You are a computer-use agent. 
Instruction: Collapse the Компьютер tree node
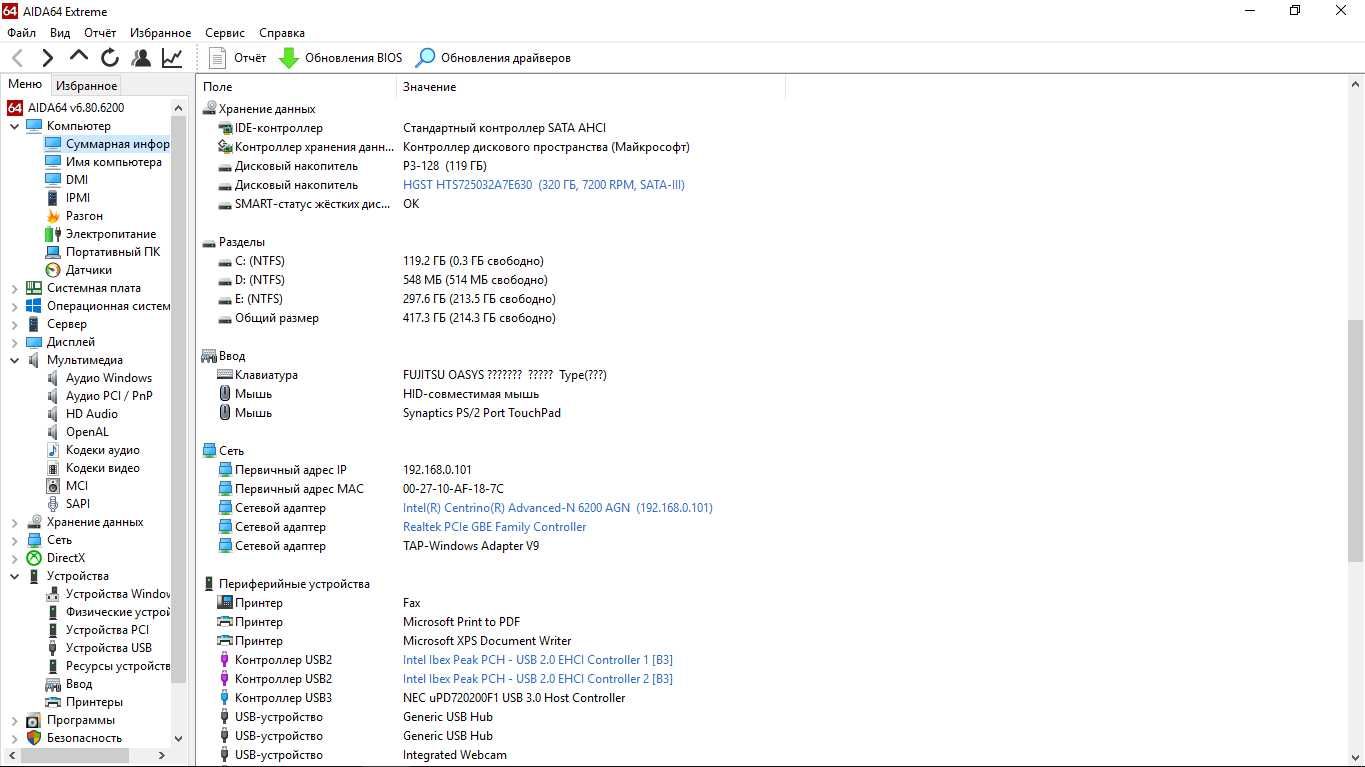click(x=15, y=126)
